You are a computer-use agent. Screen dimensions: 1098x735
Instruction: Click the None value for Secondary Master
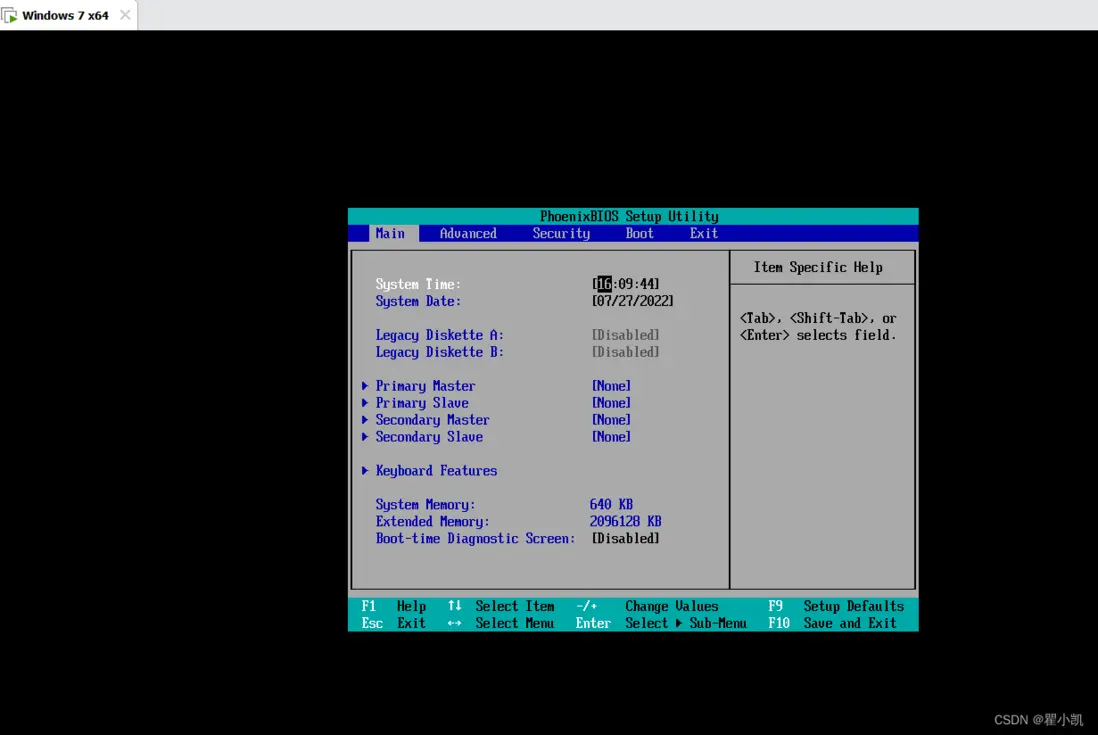pyautogui.click(x=611, y=419)
